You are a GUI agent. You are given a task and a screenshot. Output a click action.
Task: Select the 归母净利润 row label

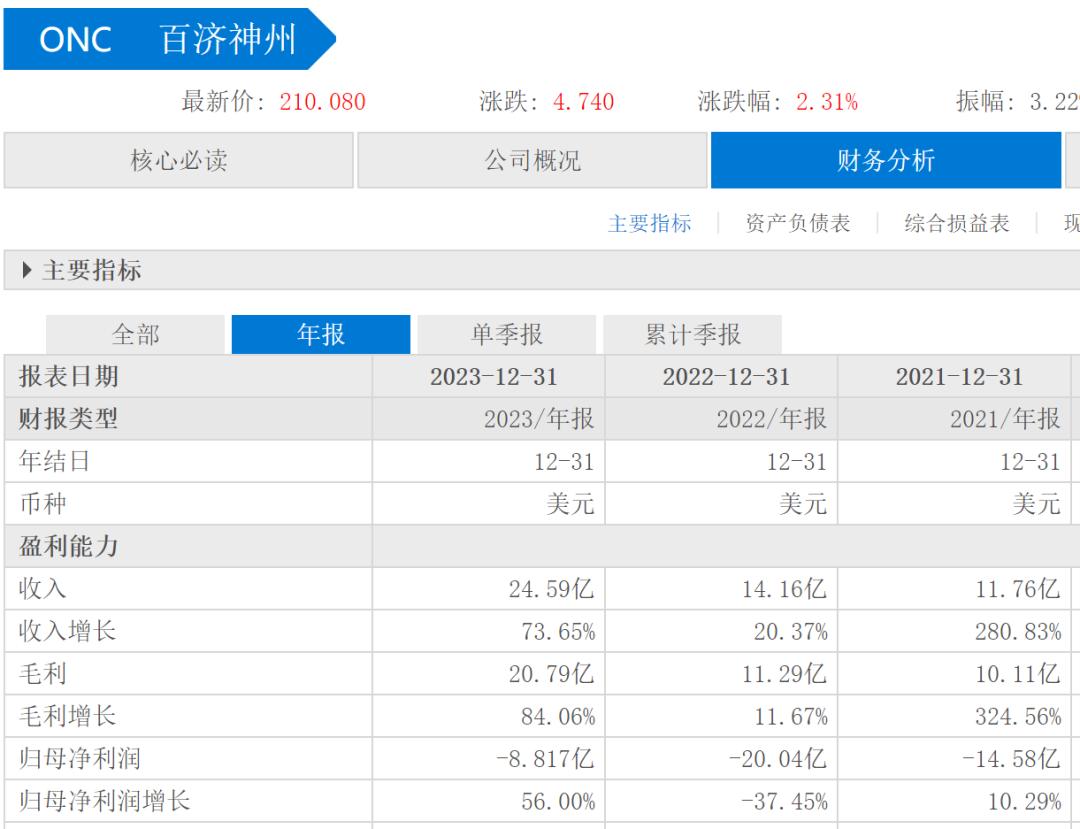(x=80, y=758)
